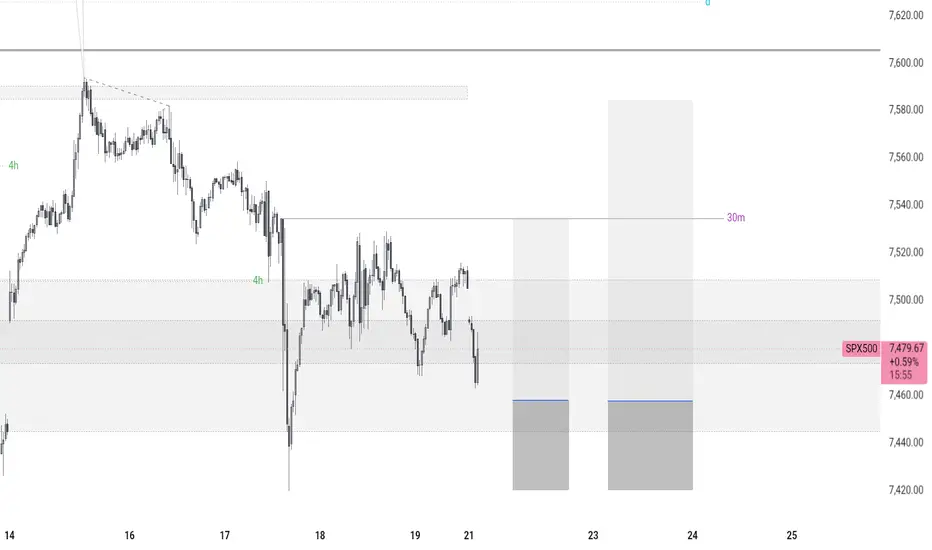Click date 14 on time axis
The height and width of the screenshot is (550, 932).
(9, 535)
